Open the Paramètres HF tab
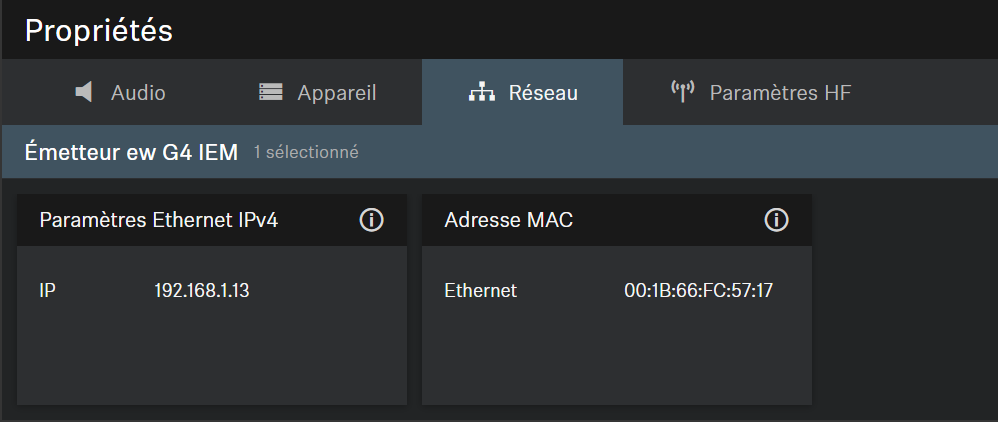The height and width of the screenshot is (422, 998). click(761, 92)
